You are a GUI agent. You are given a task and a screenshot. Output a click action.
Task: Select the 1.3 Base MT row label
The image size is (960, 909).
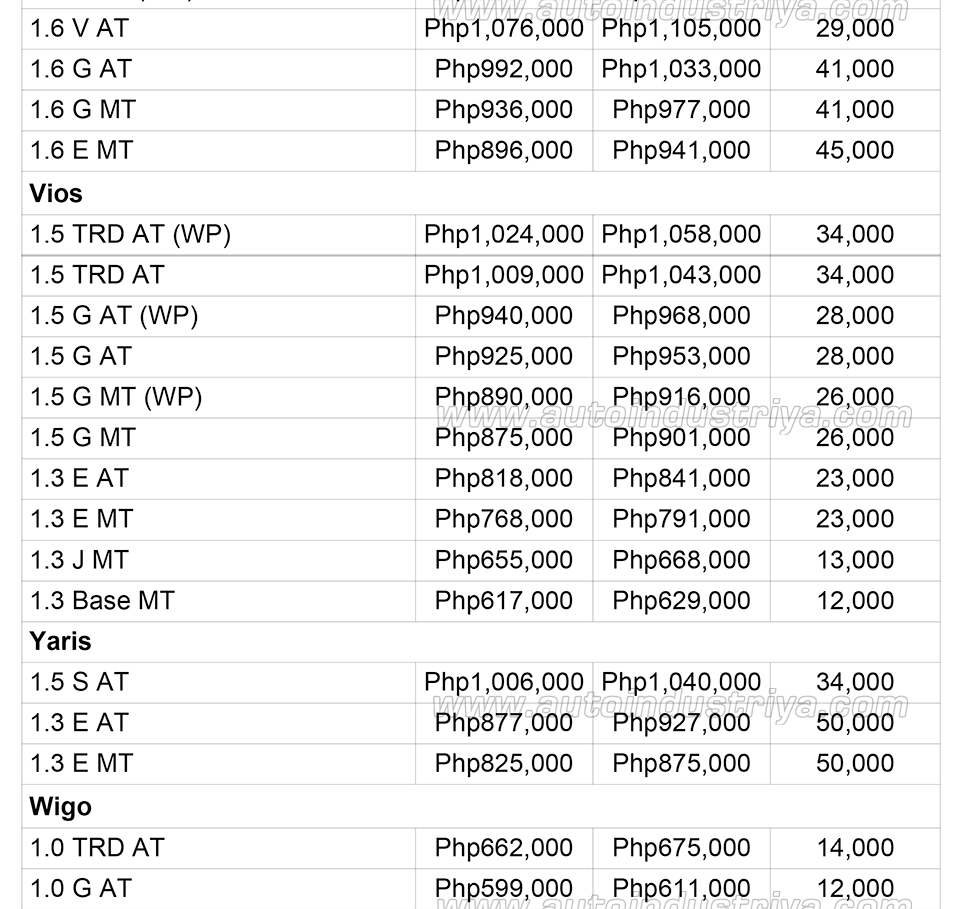(x=102, y=600)
